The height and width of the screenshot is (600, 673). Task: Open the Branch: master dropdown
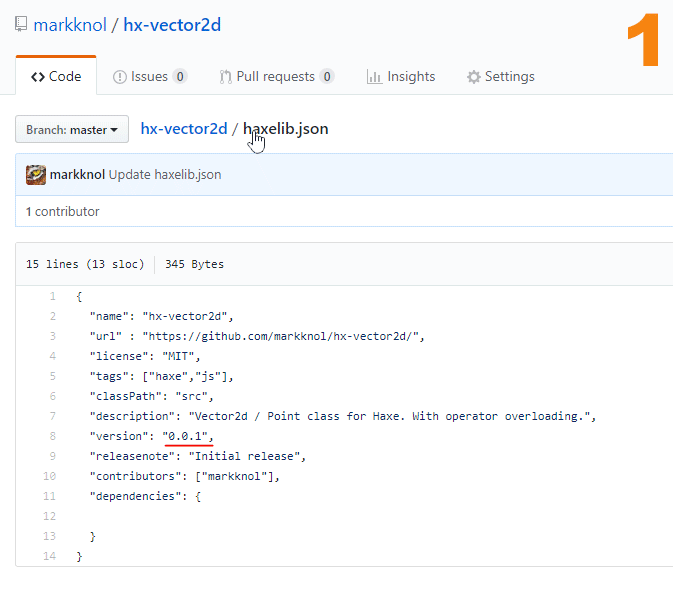[72, 129]
